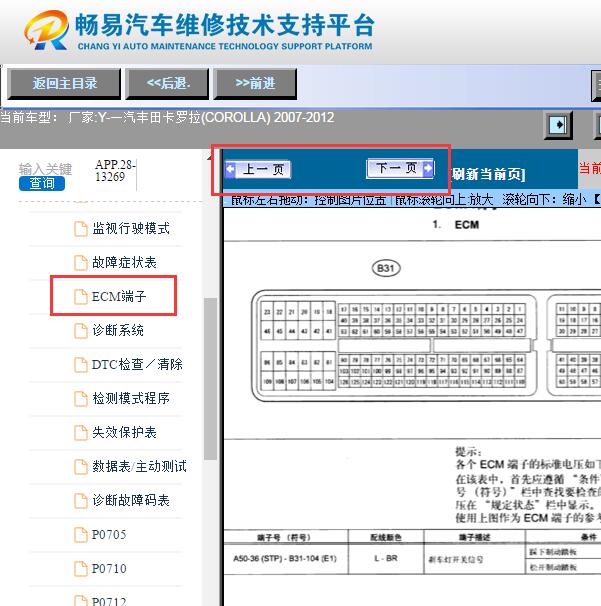This screenshot has width=601, height=606.
Task: Click the A50-36 (STP) - B31-104 (E1) cell
Action: tap(285, 558)
